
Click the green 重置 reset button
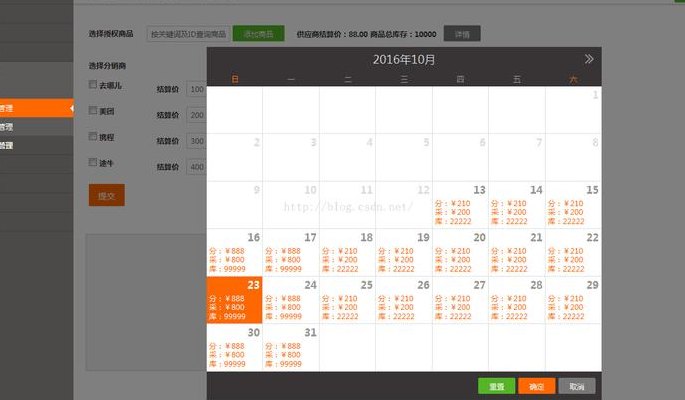[x=496, y=386]
